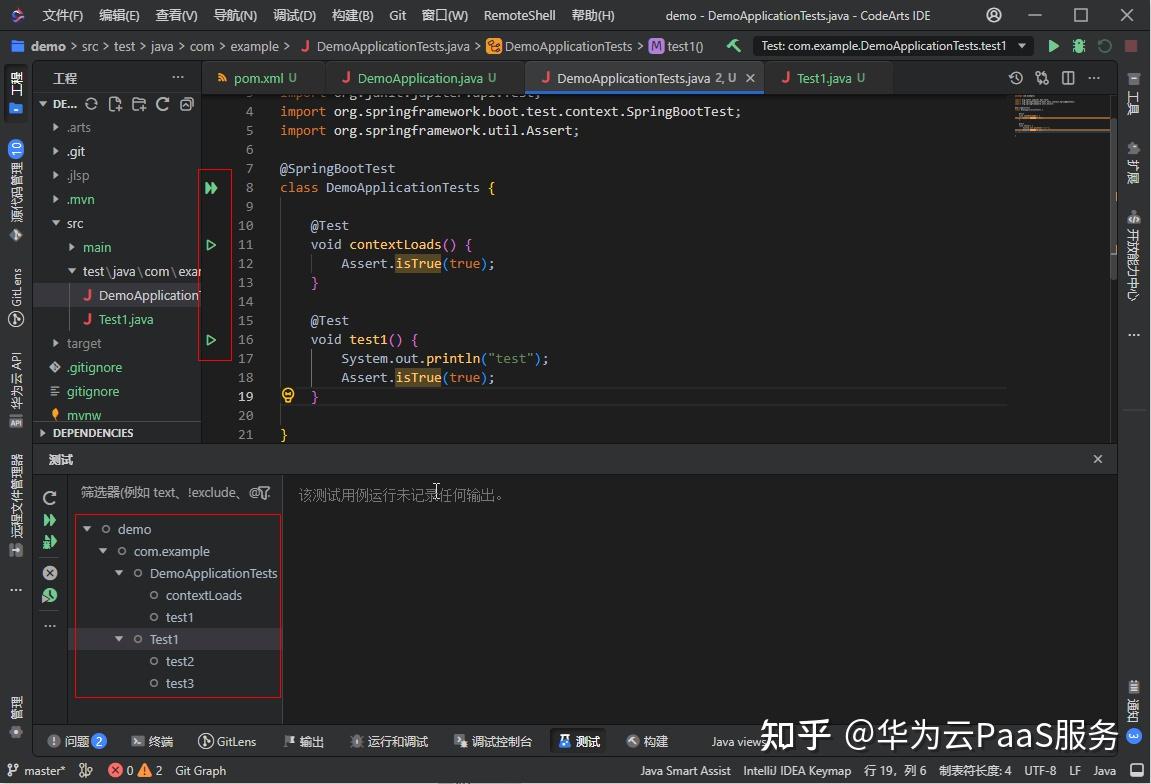
Task: Close the test panel with X
Action: point(1097,459)
